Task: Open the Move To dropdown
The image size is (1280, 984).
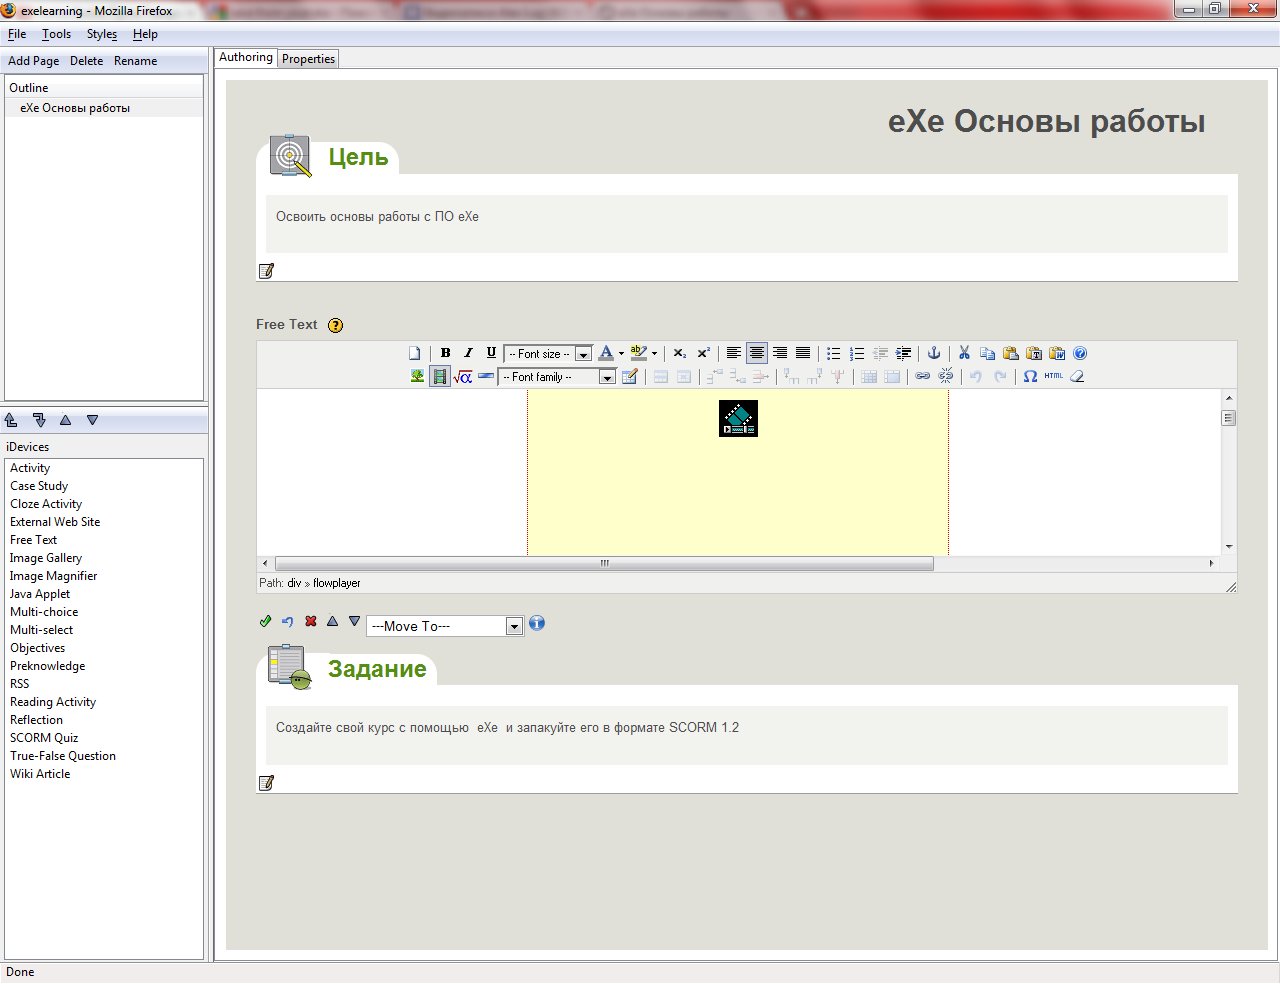Action: click(445, 626)
